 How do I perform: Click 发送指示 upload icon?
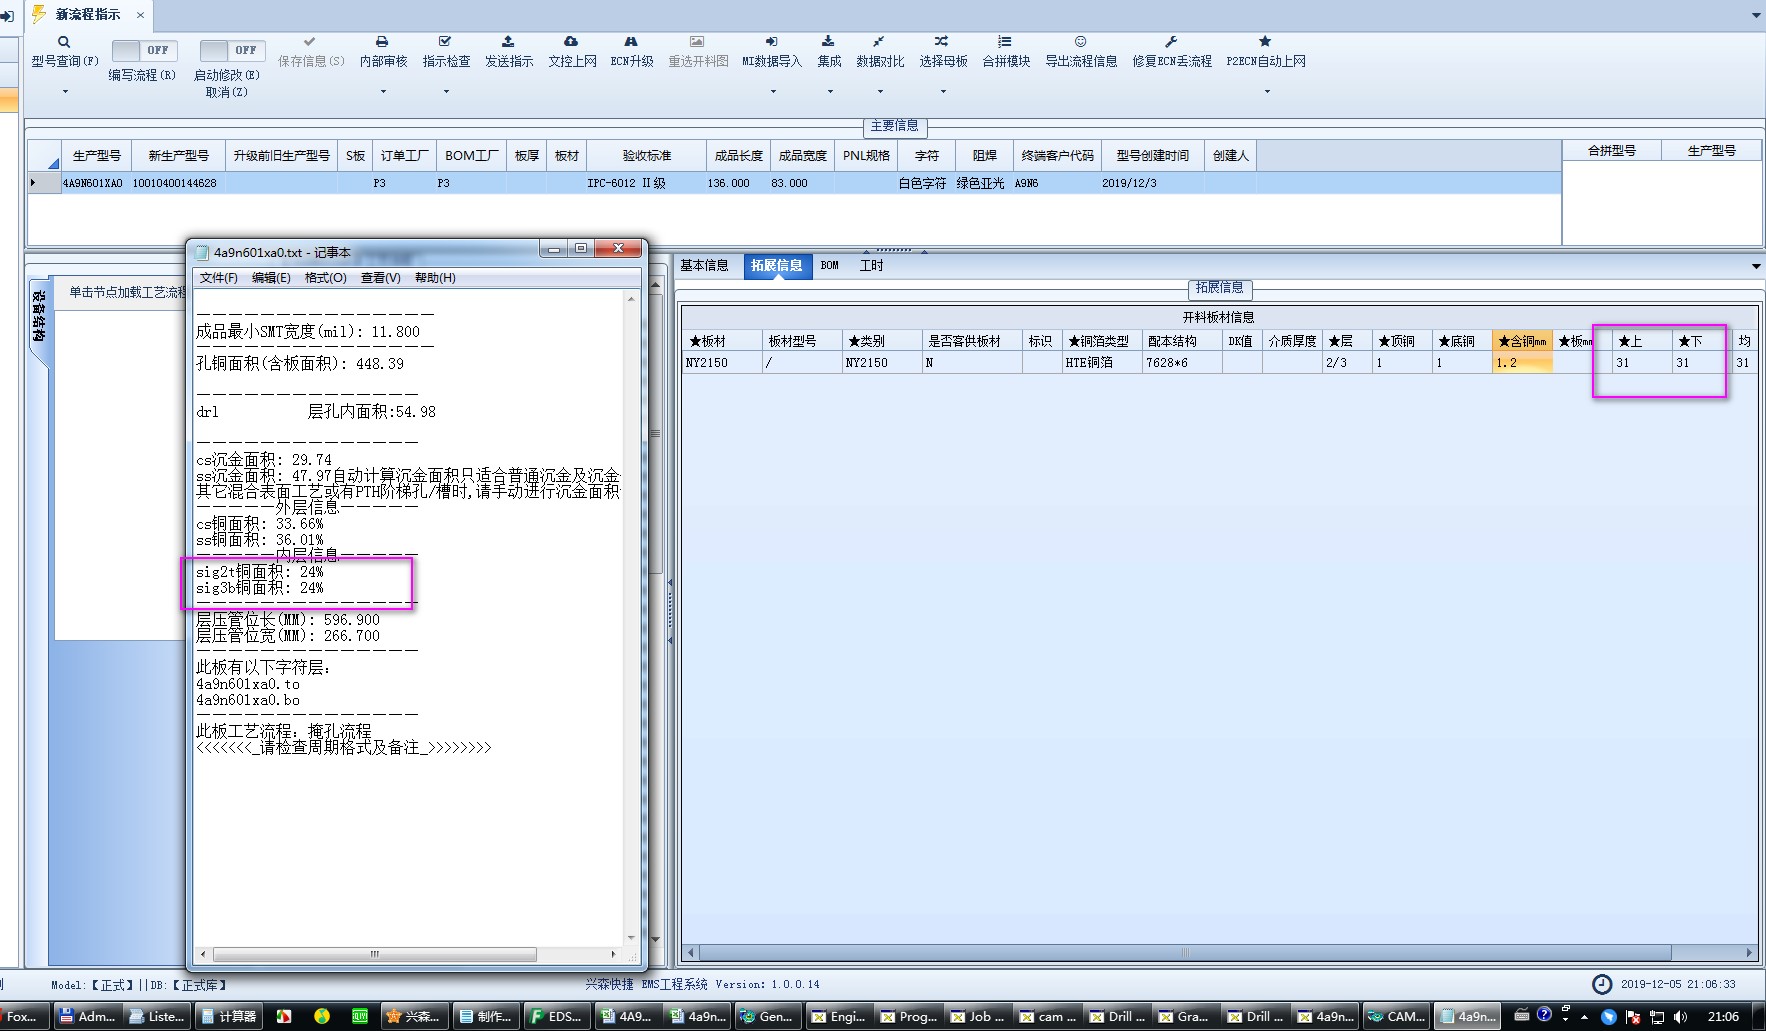[x=508, y=42]
